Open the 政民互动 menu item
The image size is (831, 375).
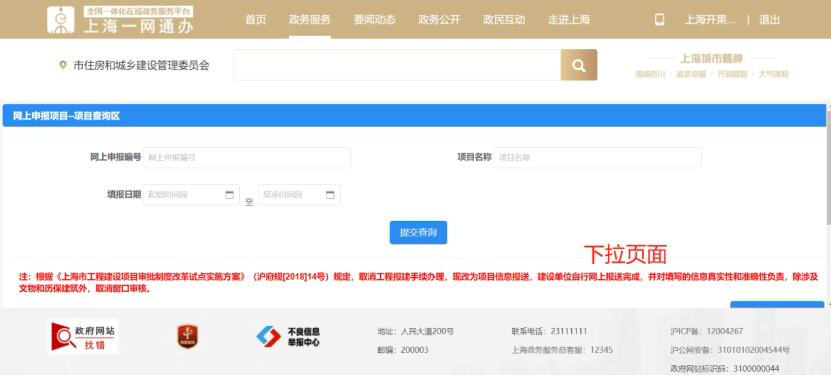[x=504, y=20]
